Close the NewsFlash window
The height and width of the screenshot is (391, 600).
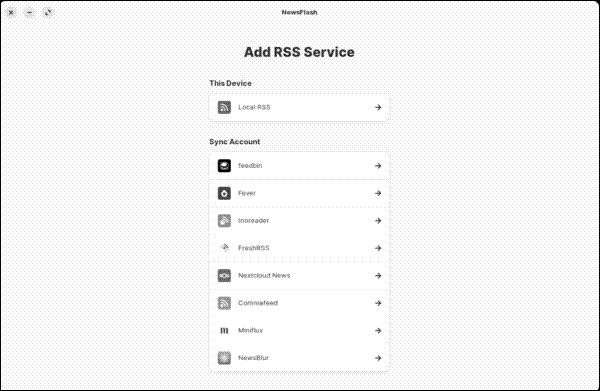click(11, 12)
